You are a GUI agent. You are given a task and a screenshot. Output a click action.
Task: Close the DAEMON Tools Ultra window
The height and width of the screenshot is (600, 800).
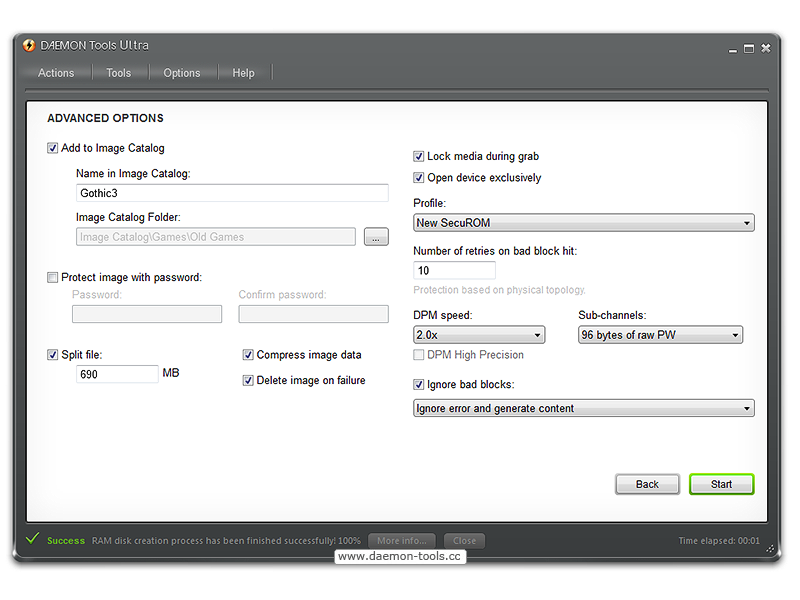pyautogui.click(x=766, y=48)
